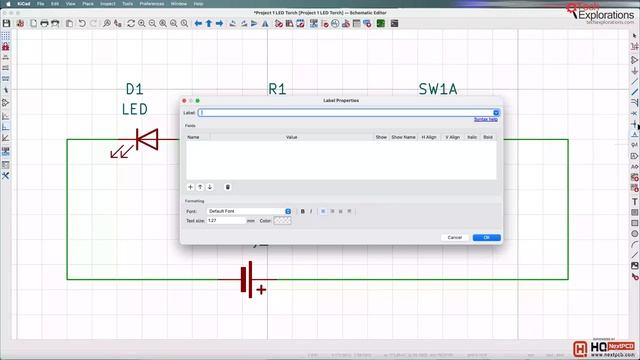Select Draw Circle tool on right toolbar
Screen dimensions: 640x360
coord(635,234)
